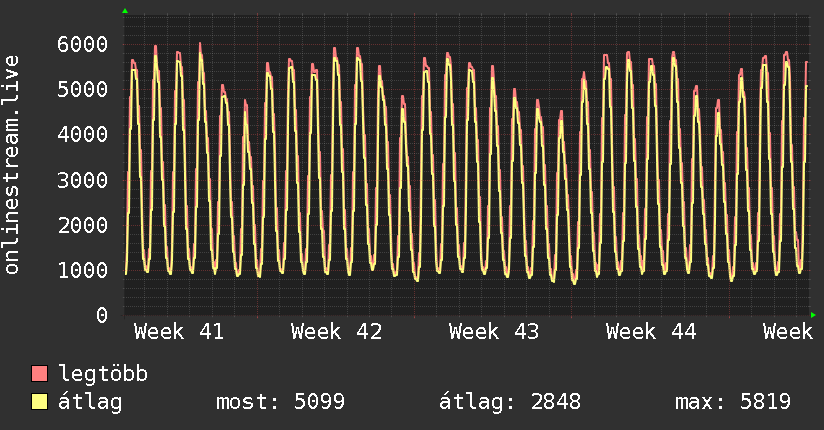Click the yellow átlag legend swatch
This screenshot has width=824, height=430.
coord(40,402)
